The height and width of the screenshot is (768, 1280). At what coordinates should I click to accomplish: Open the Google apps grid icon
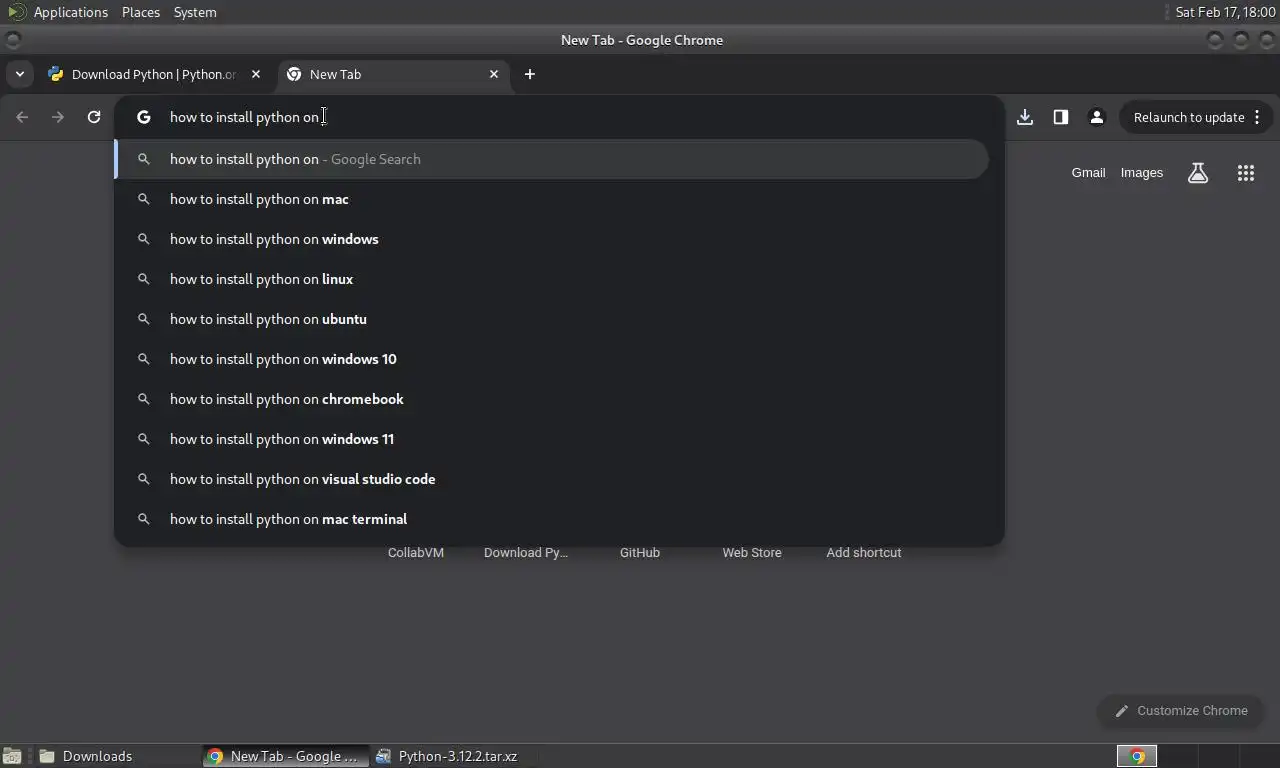point(1246,173)
